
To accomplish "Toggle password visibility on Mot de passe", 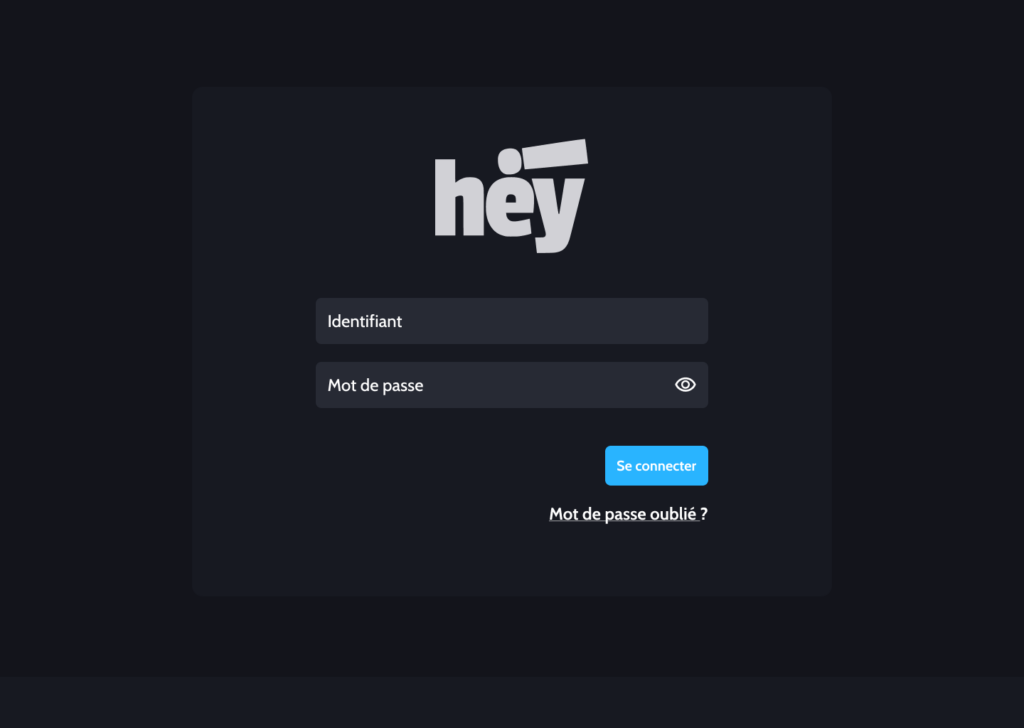I will (685, 385).
